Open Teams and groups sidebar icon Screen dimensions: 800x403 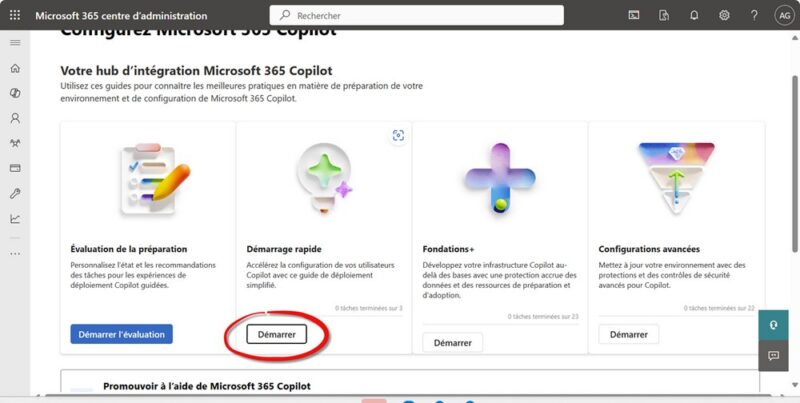coord(15,143)
